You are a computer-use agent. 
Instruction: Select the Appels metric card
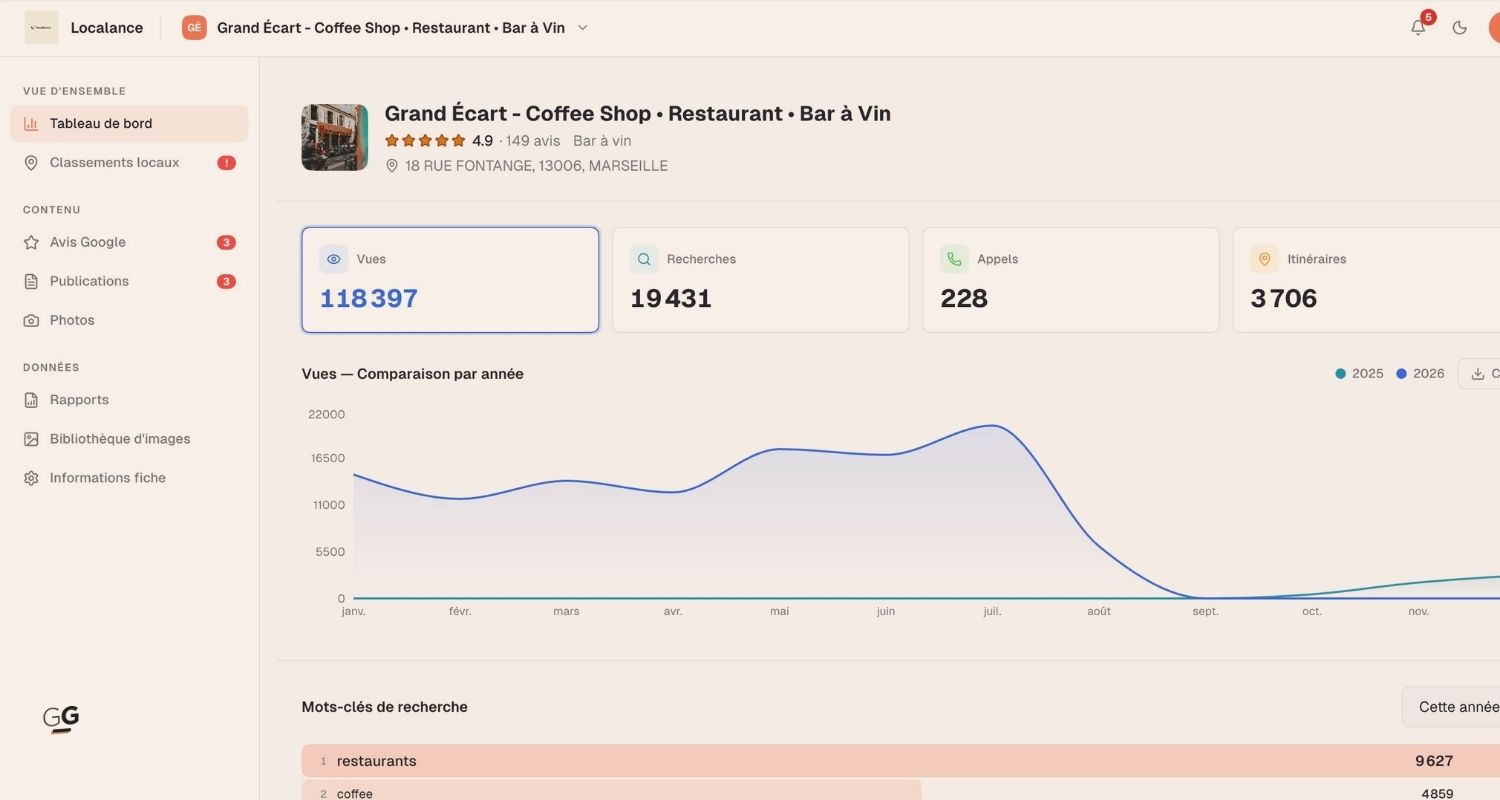click(1071, 280)
